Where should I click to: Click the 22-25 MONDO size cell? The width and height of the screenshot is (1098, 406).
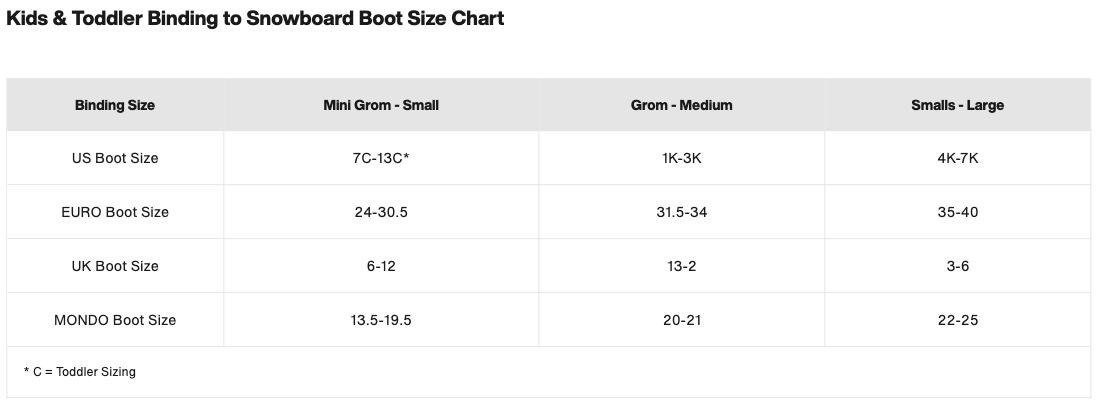point(957,320)
